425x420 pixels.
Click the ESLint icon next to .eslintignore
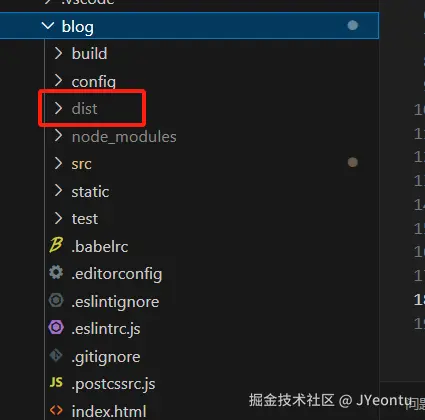point(56,300)
